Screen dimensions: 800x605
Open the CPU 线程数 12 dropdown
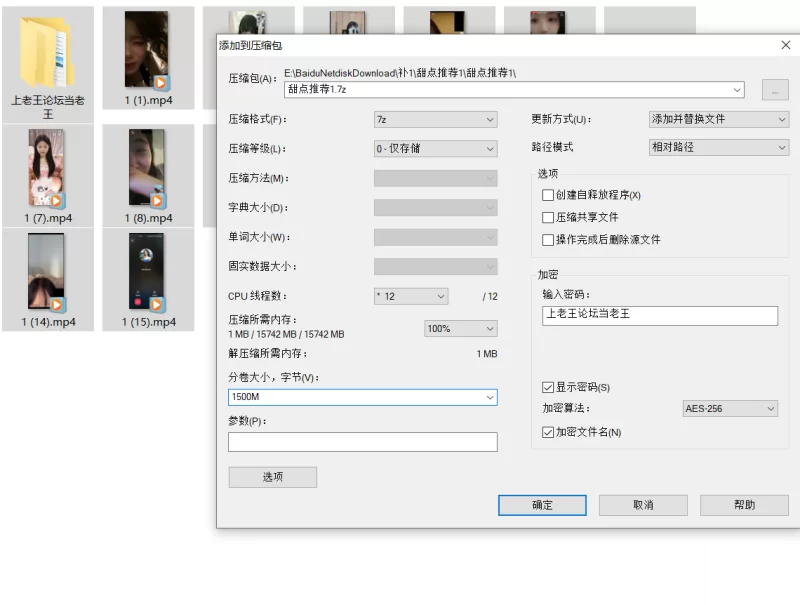coord(411,296)
